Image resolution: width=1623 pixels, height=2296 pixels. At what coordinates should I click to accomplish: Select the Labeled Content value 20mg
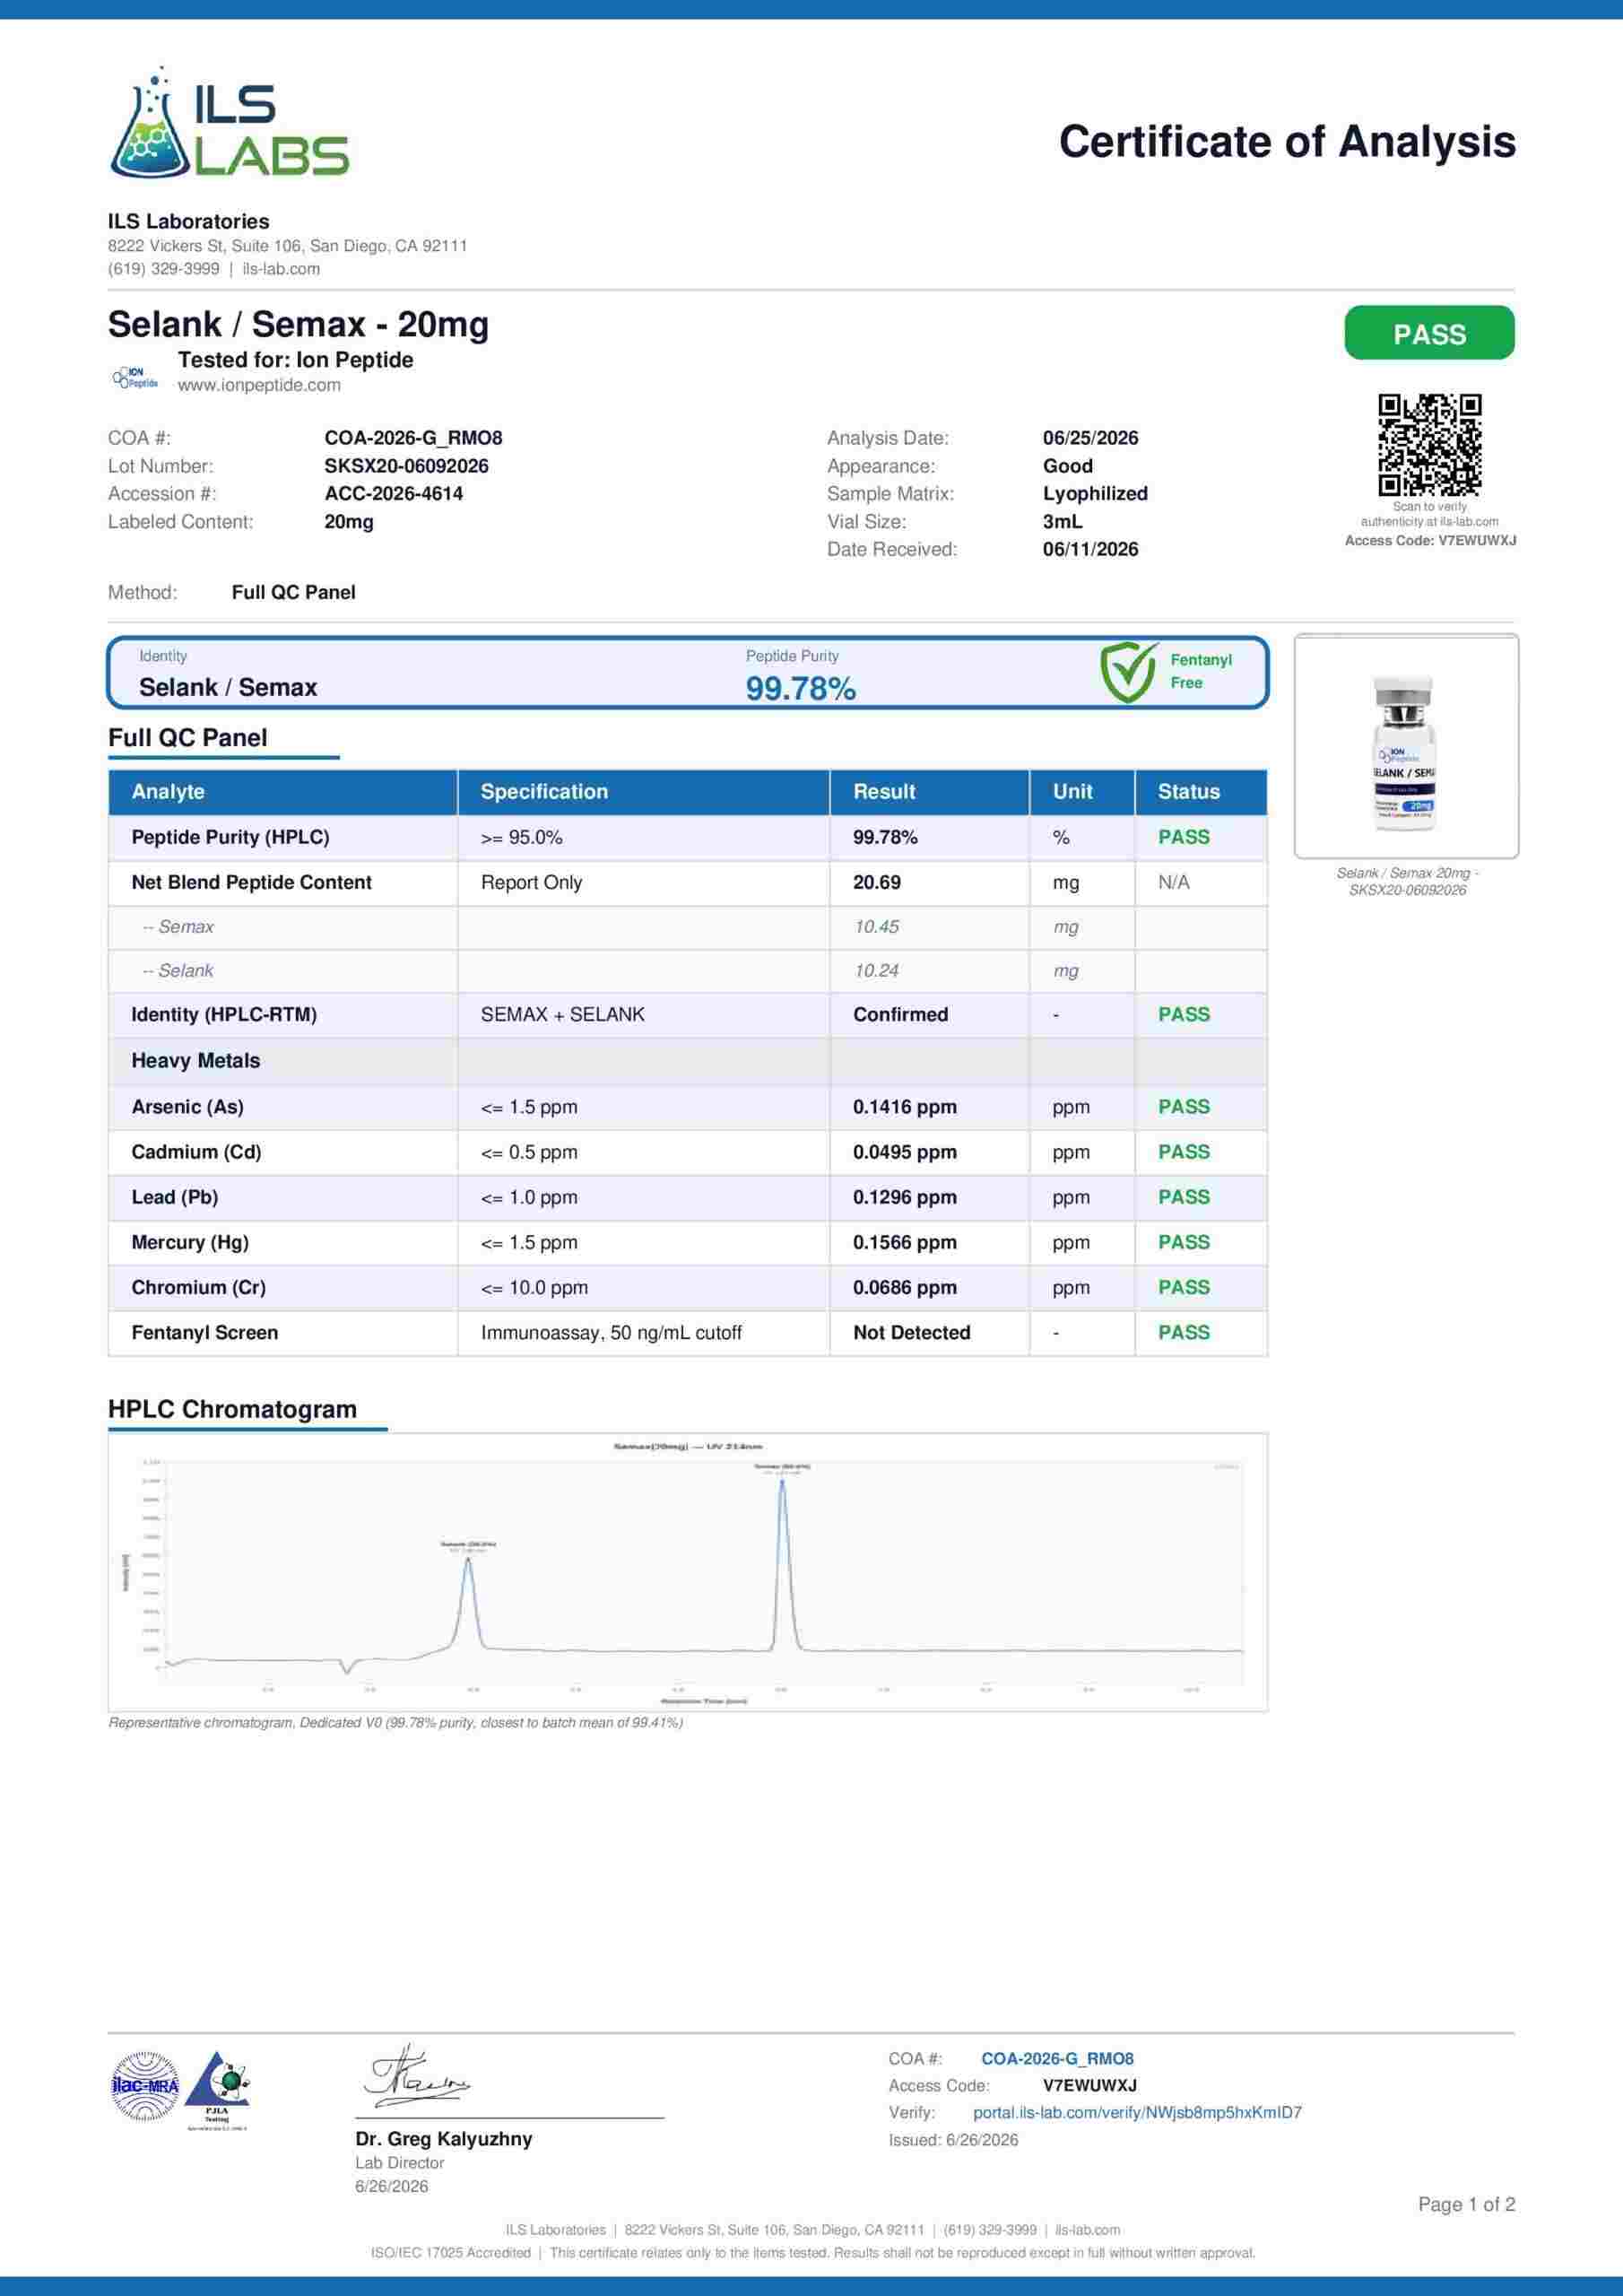click(x=349, y=522)
